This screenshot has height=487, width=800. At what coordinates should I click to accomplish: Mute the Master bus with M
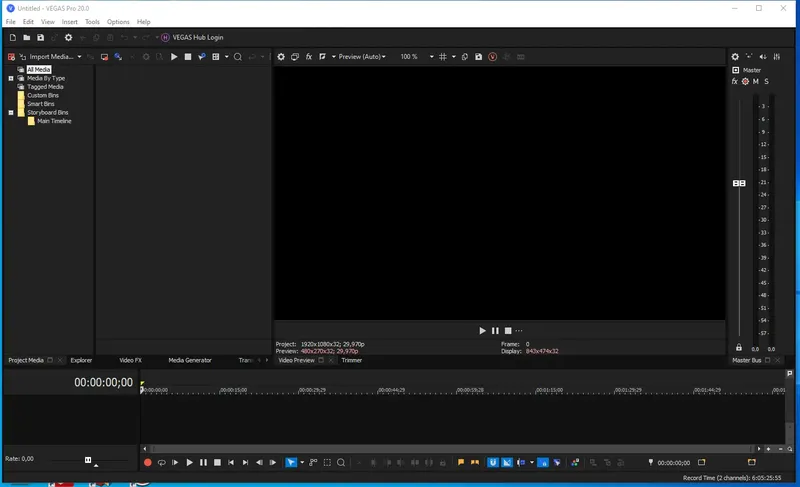pos(756,81)
